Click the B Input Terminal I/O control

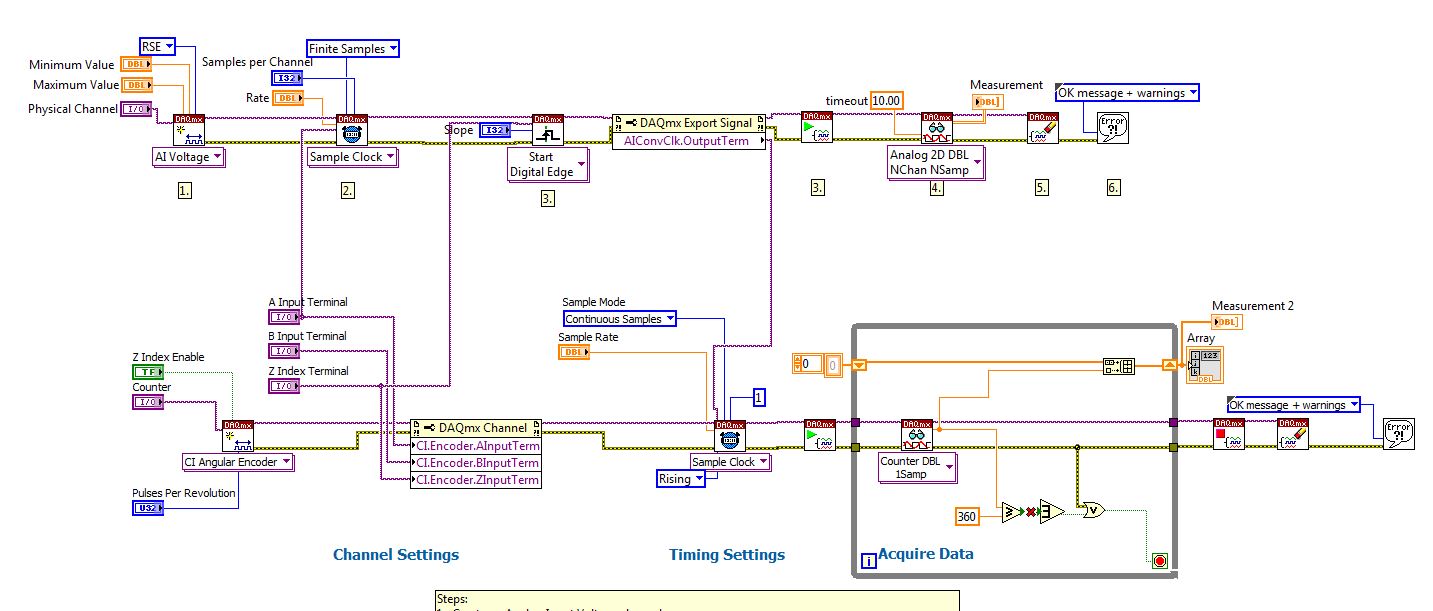(x=283, y=351)
